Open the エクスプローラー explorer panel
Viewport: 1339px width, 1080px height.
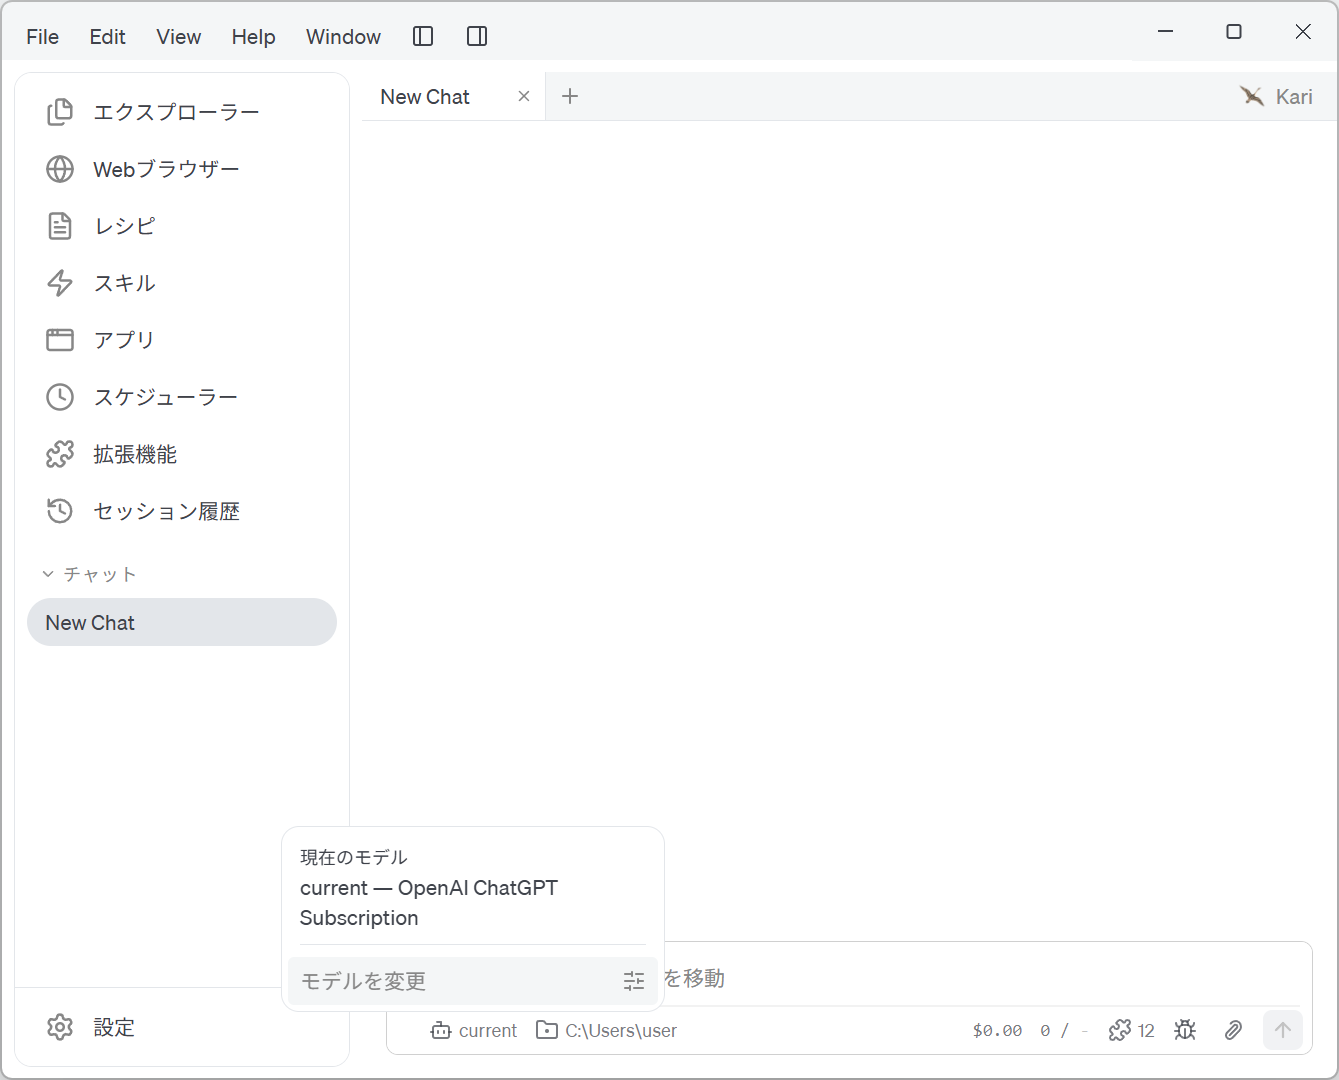coord(182,112)
